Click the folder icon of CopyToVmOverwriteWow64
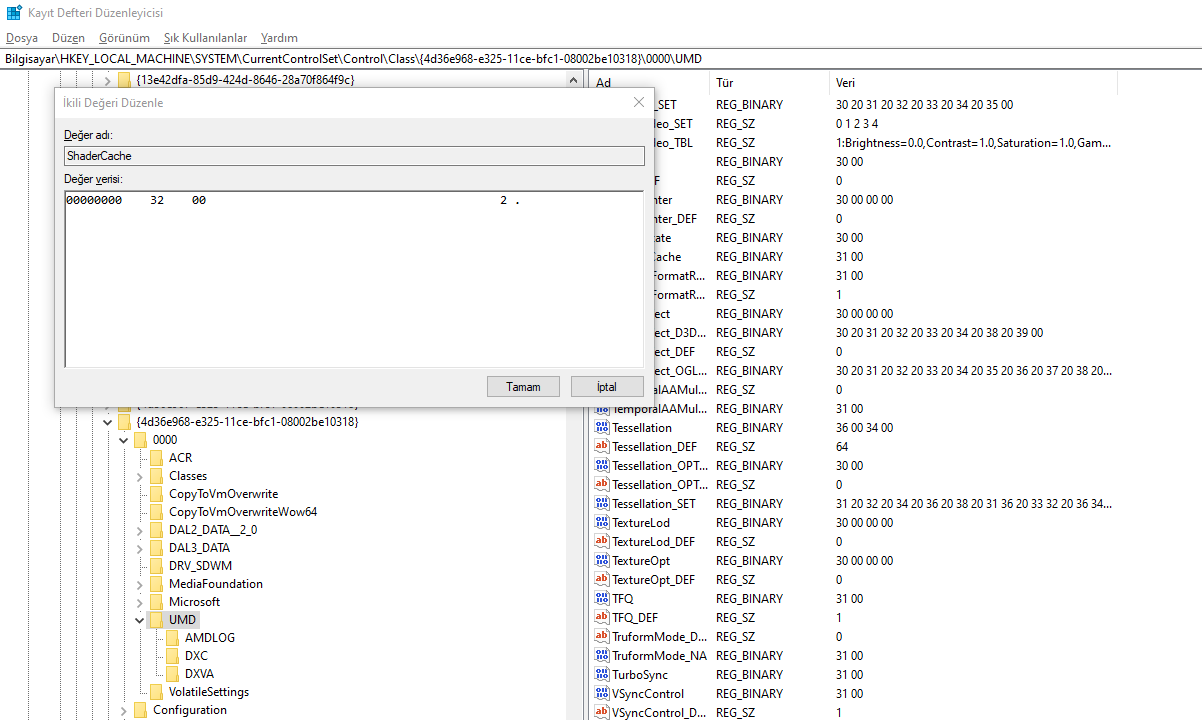The width and height of the screenshot is (1202, 720). [156, 512]
